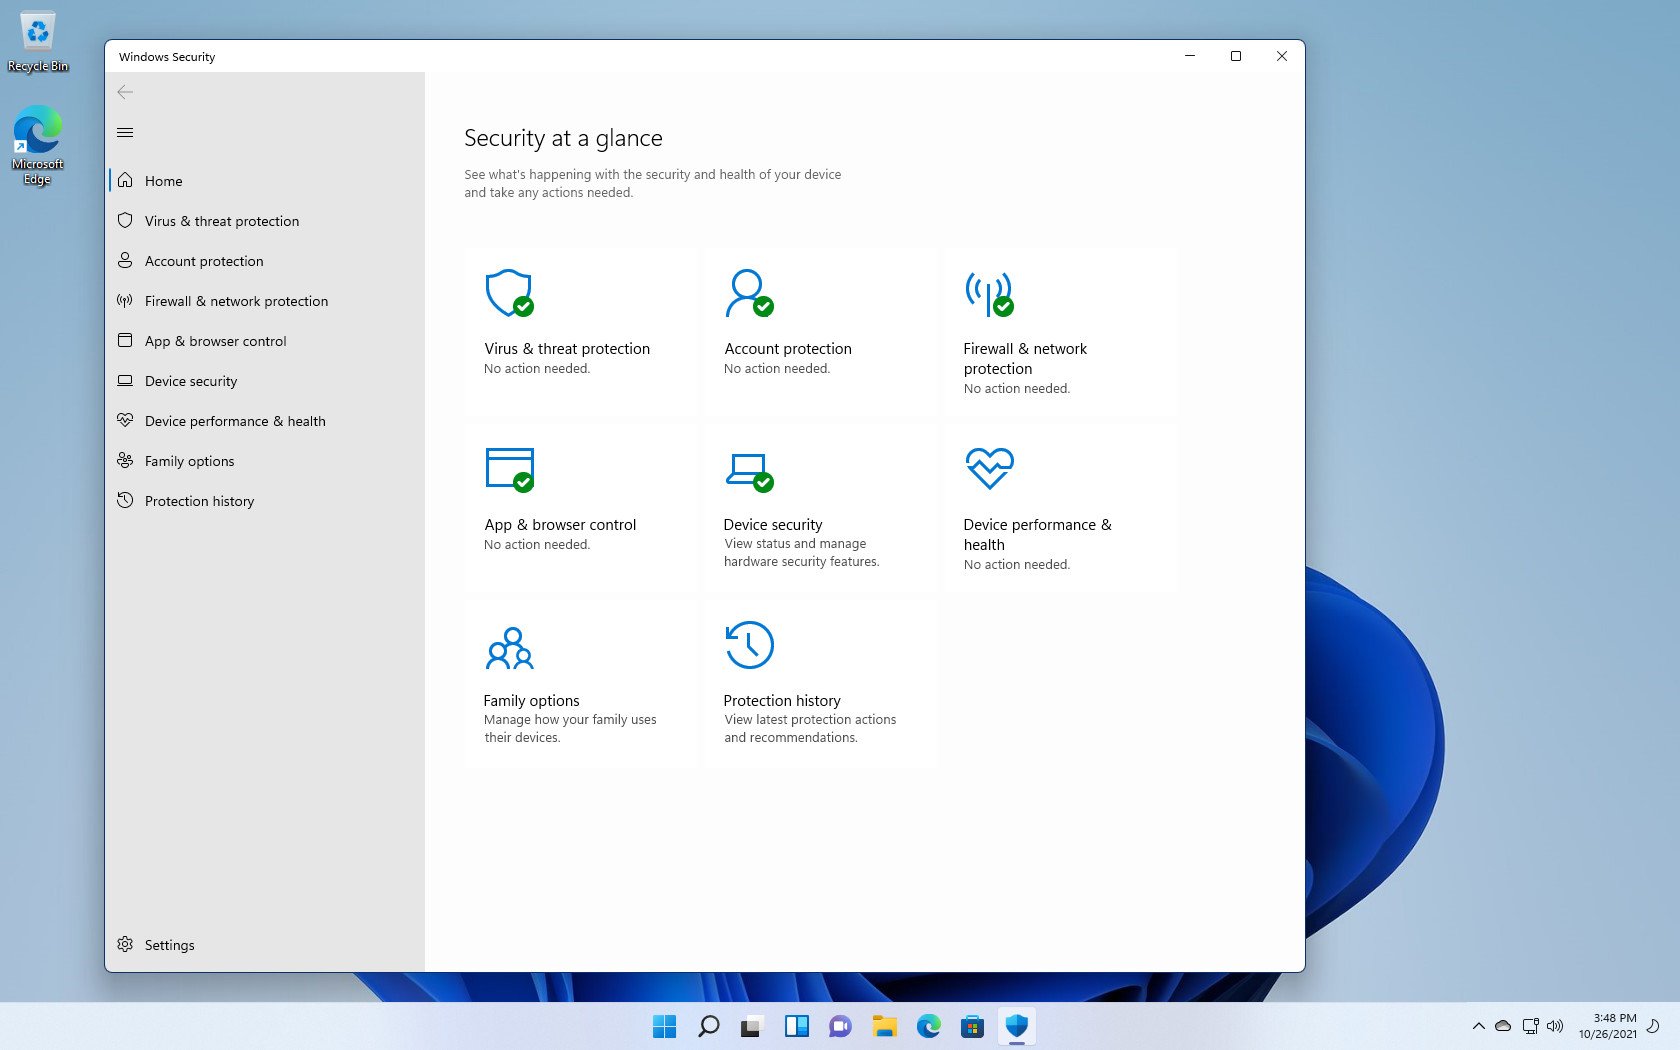This screenshot has width=1680, height=1050.
Task: Click the volume speaker in the system tray
Action: click(x=1555, y=1025)
